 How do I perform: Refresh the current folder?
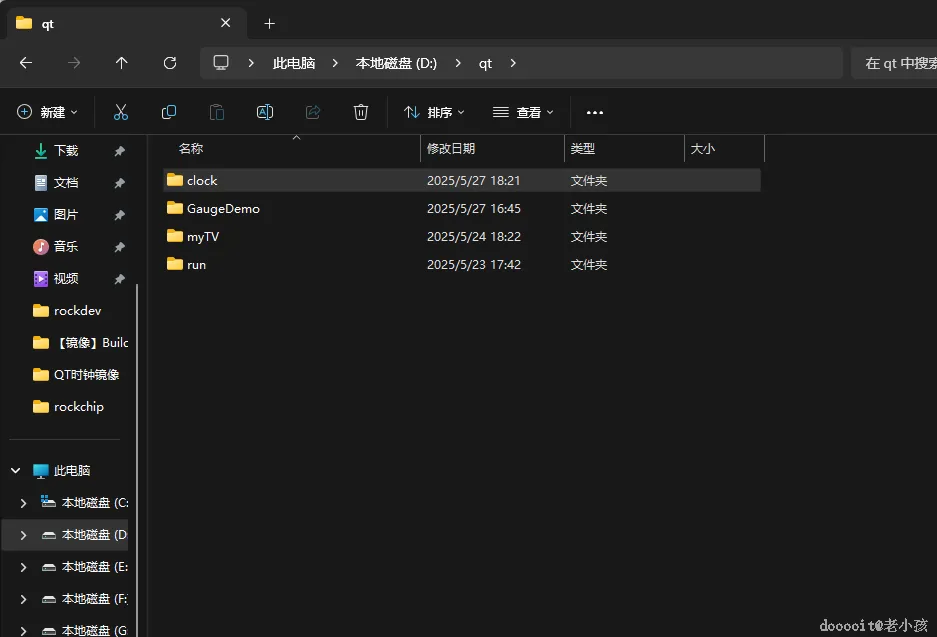click(170, 63)
